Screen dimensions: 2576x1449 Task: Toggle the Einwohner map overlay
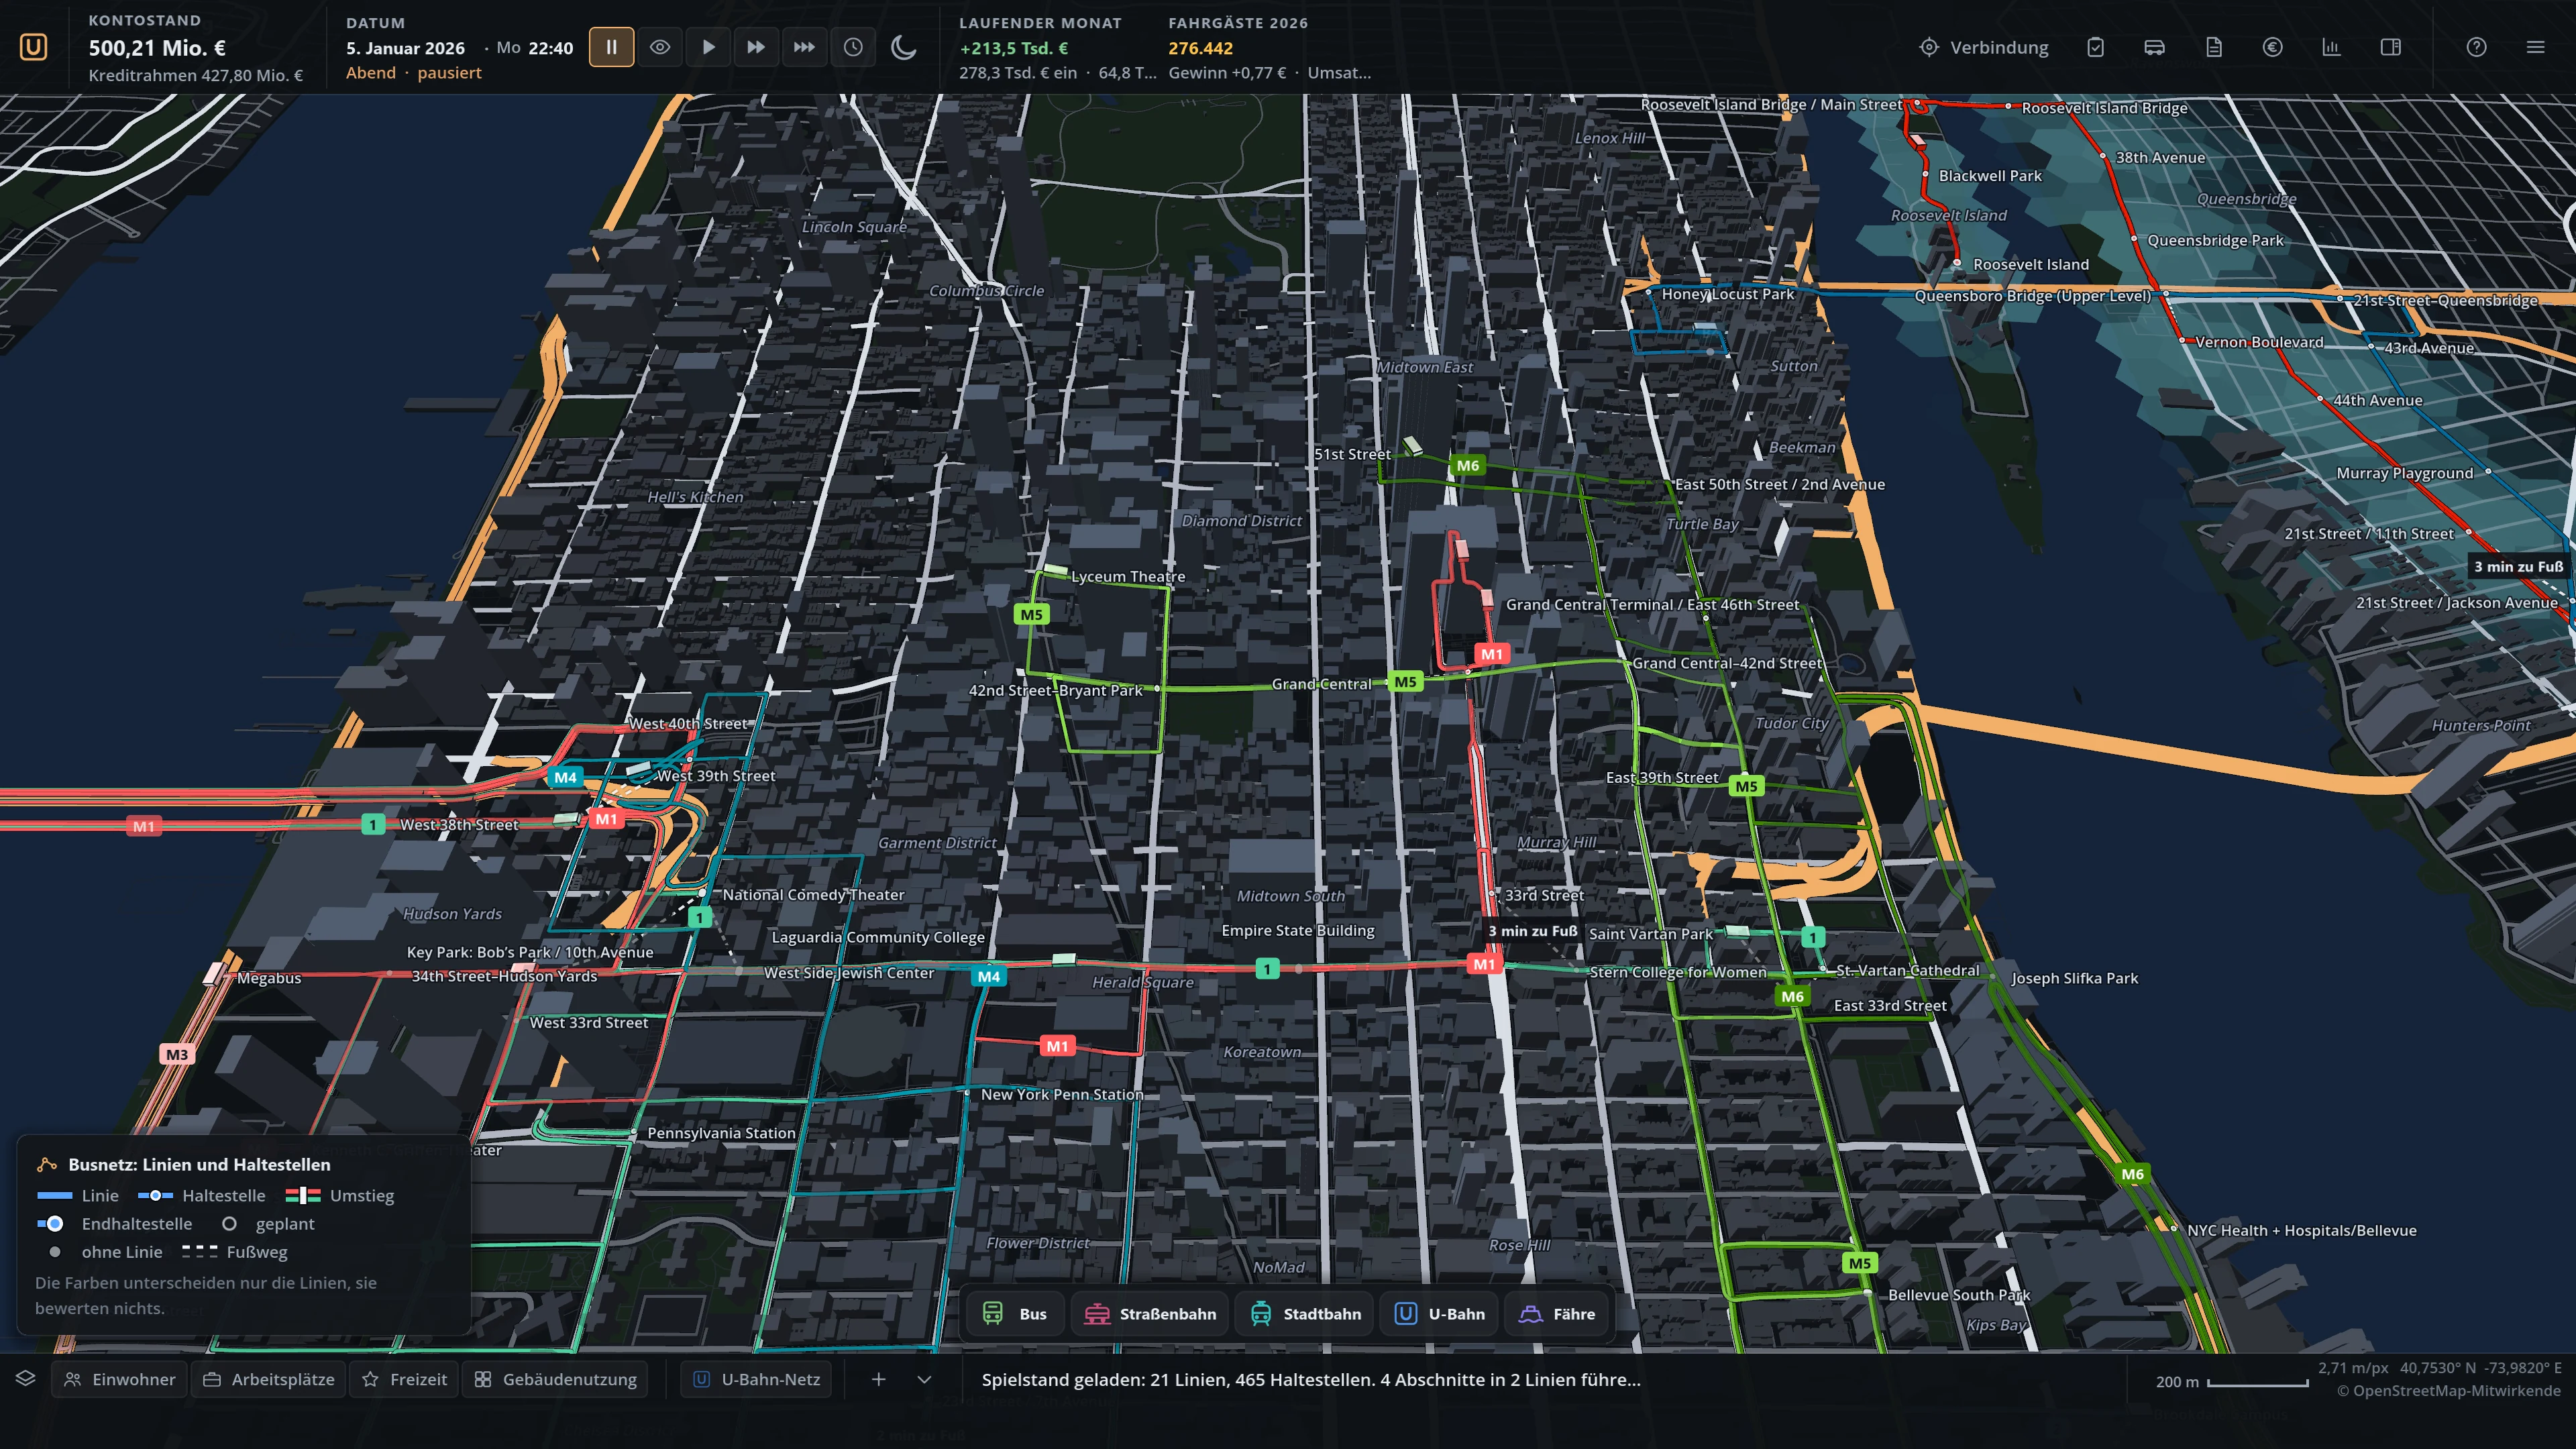click(x=120, y=1379)
